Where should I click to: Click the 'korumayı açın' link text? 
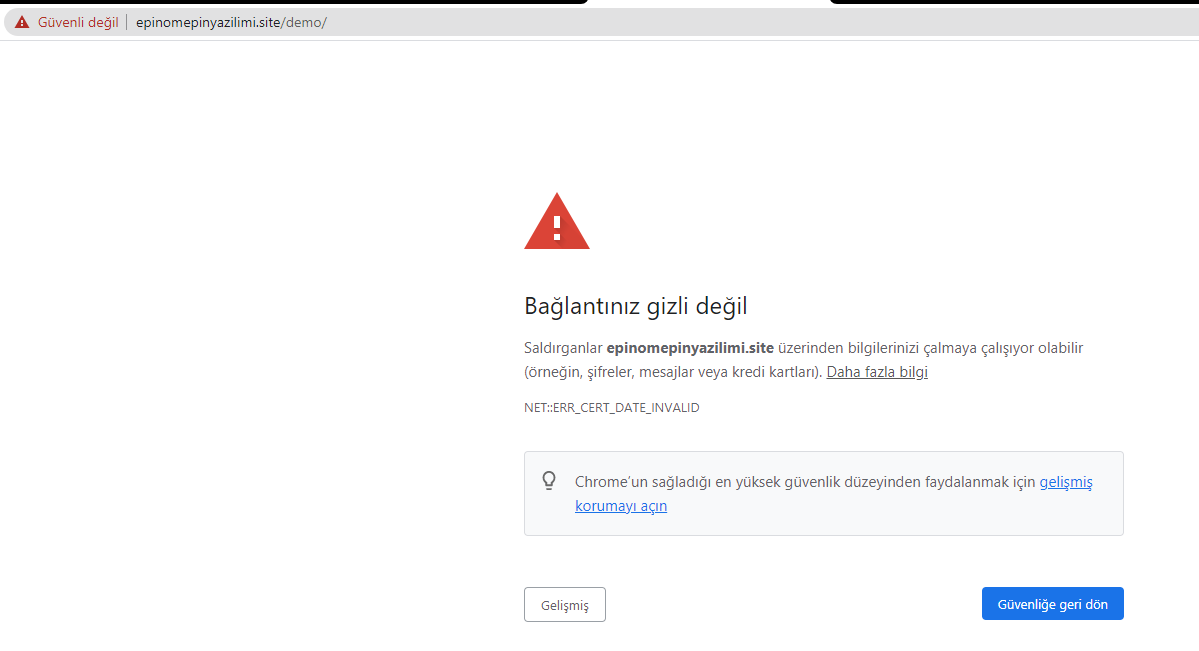pyautogui.click(x=621, y=506)
